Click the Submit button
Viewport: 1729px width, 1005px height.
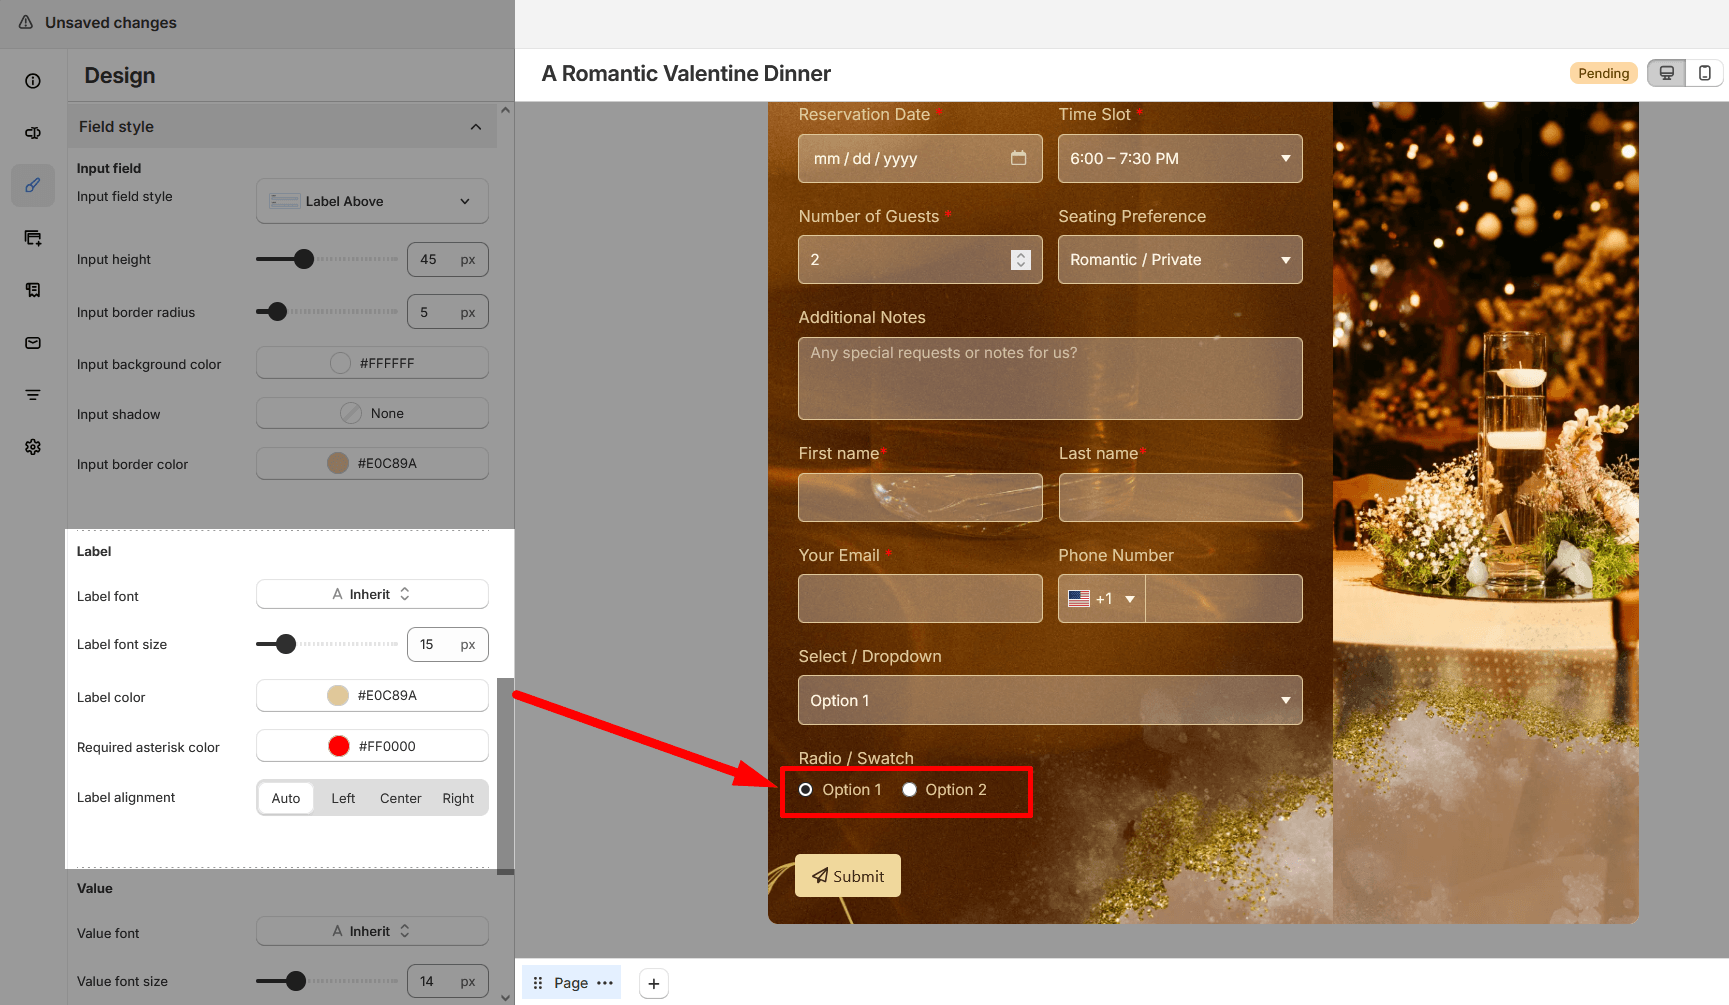click(848, 876)
